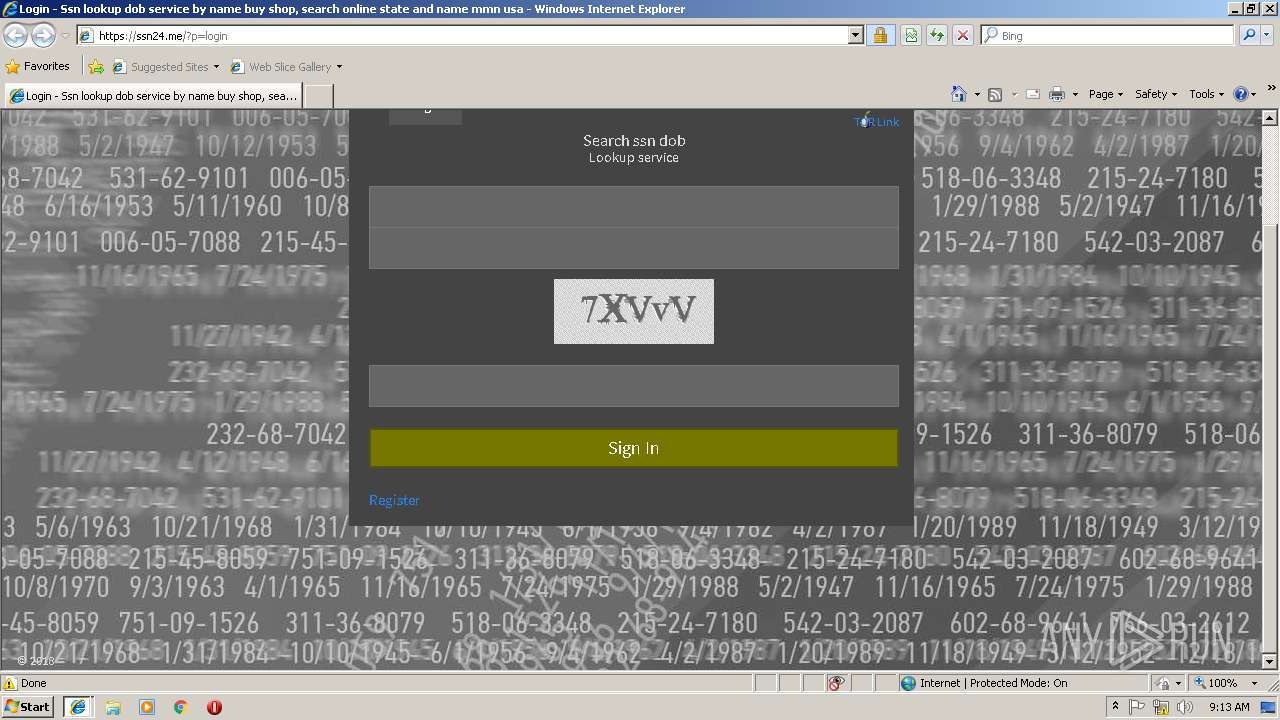Open Action Center flag tray icon
The image size is (1280, 720).
click(x=1137, y=707)
